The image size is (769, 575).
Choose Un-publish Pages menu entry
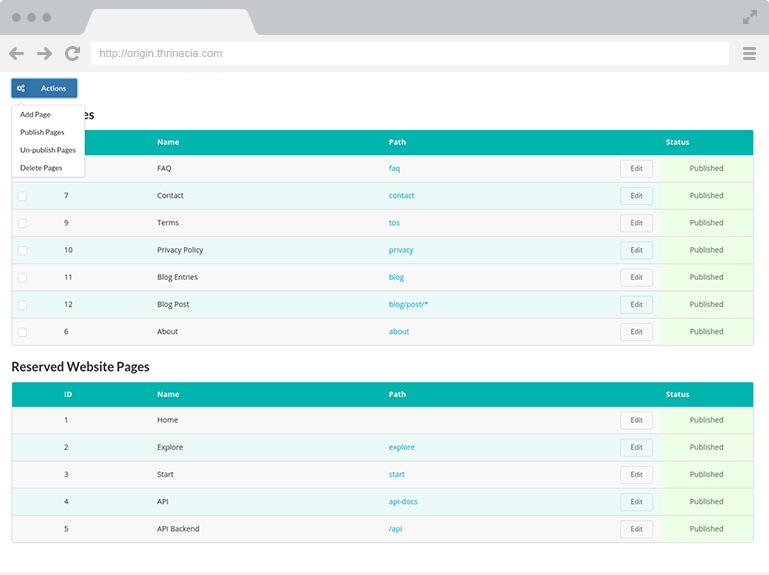pyautogui.click(x=48, y=150)
